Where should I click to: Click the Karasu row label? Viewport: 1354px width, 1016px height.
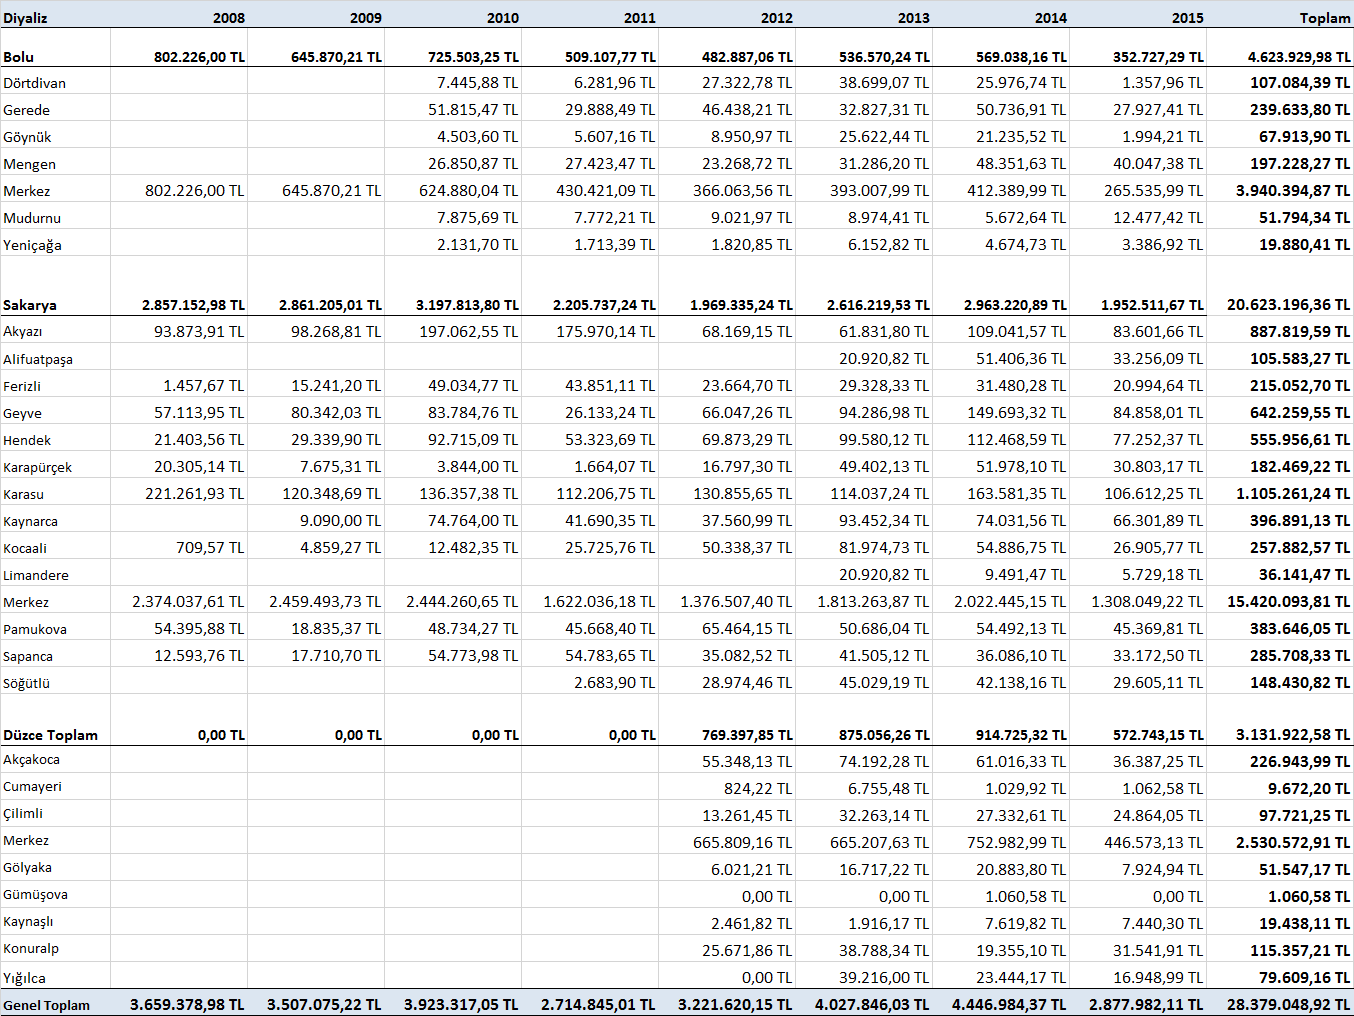[x=23, y=494]
